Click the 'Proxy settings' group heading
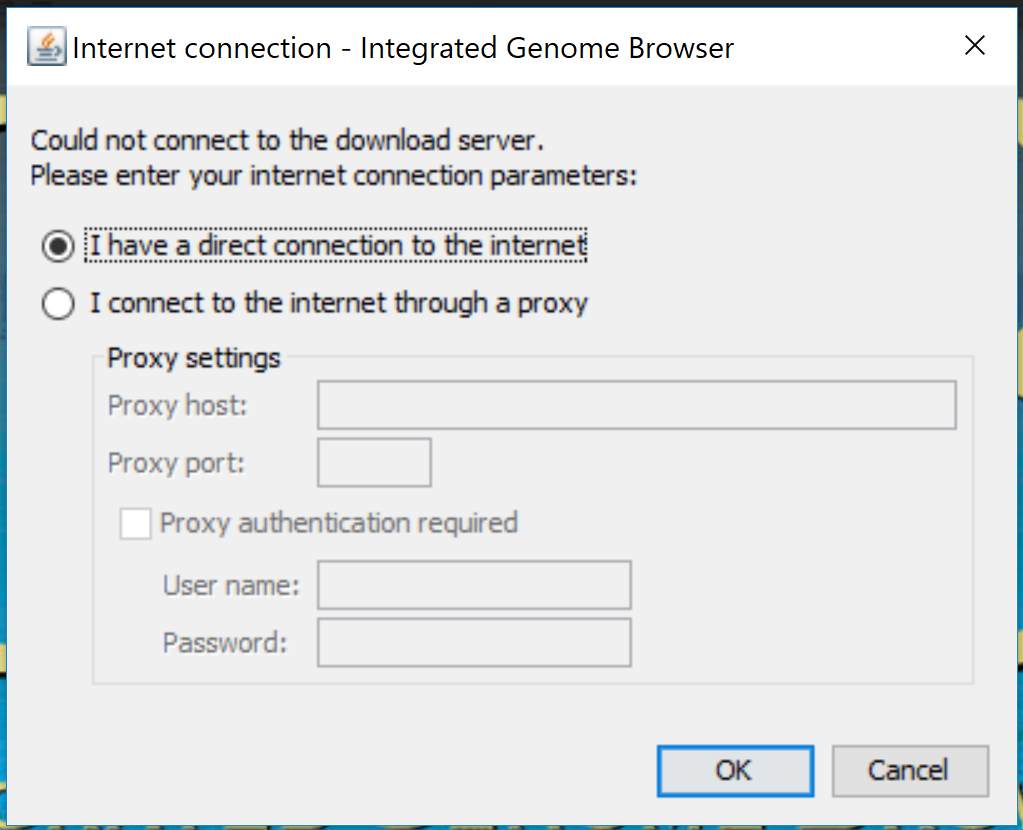The height and width of the screenshot is (830, 1023). [194, 358]
